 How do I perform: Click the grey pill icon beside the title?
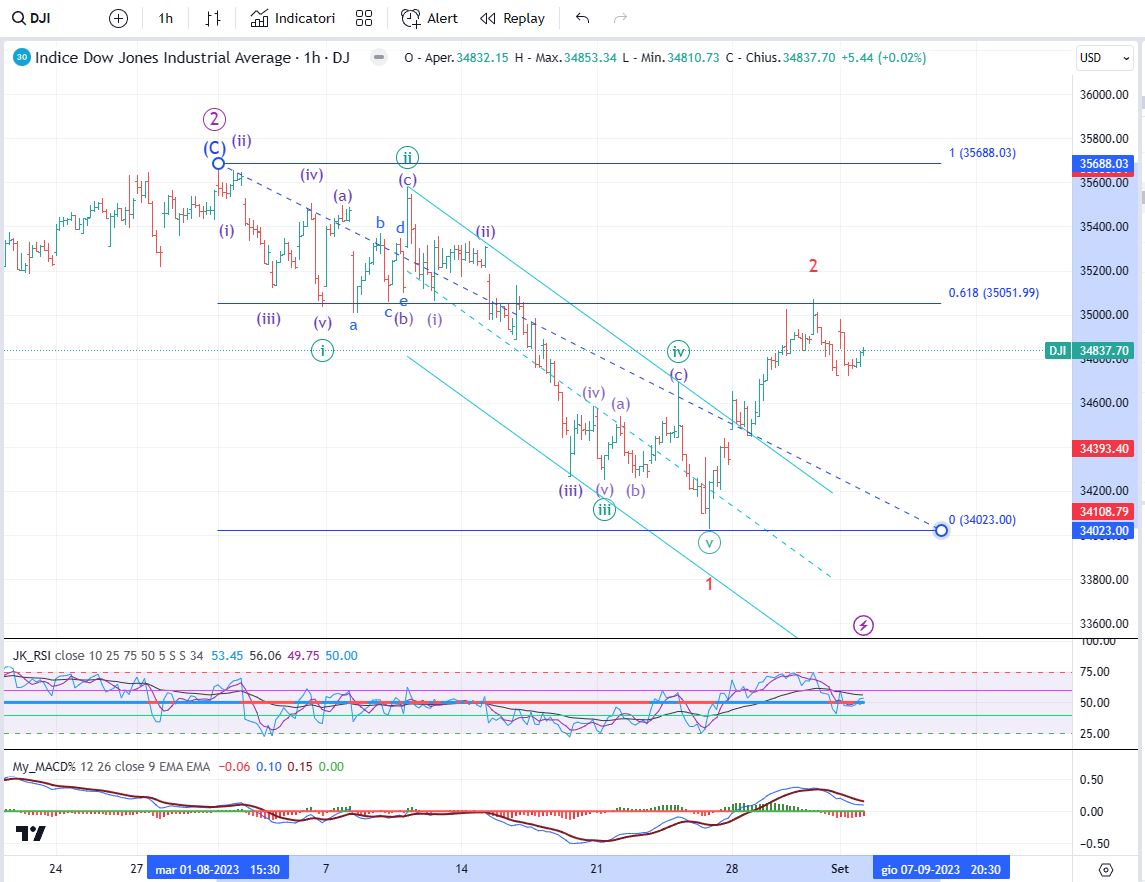[x=378, y=58]
